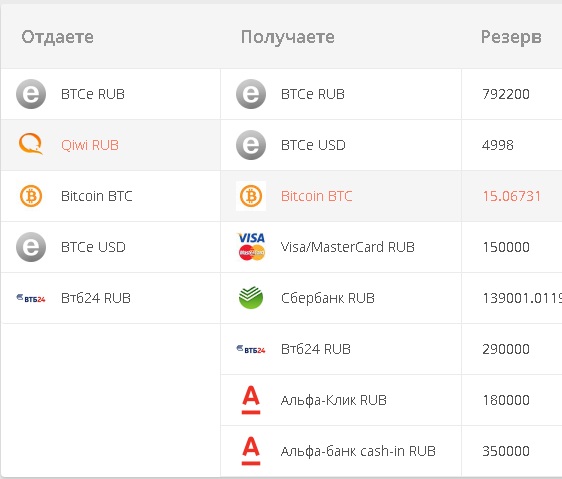This screenshot has width=562, height=479.
Task: Choose BTCe USD in the Отдаете list
Action: (110, 247)
